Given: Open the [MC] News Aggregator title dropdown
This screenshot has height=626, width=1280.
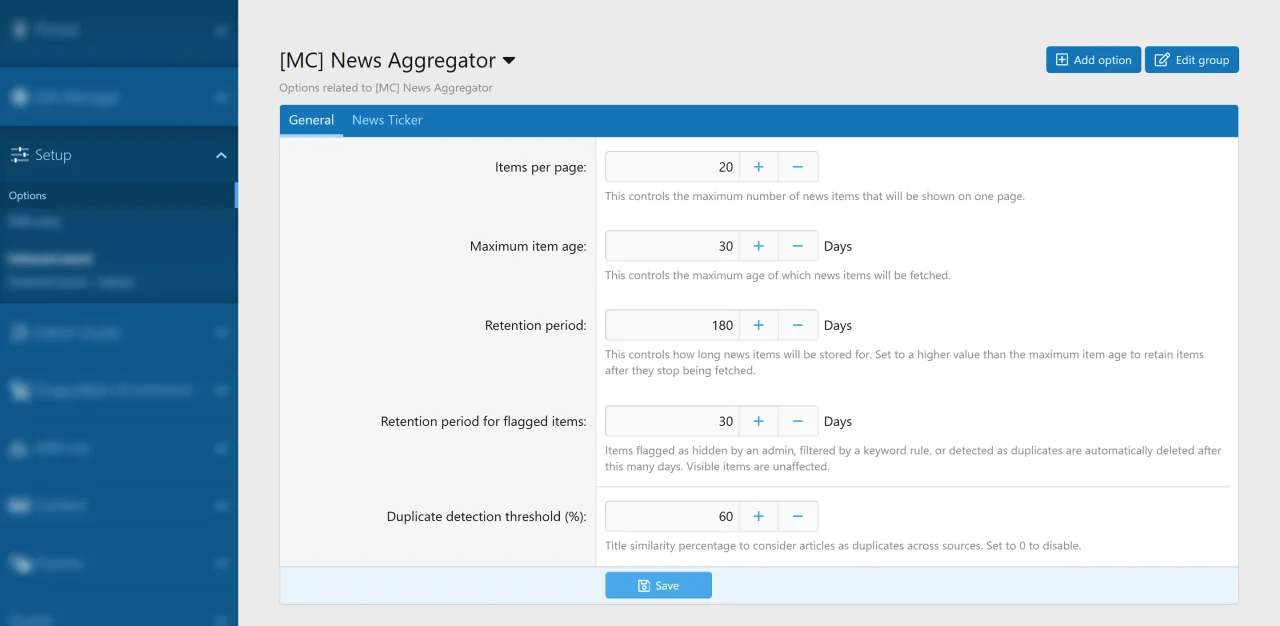Looking at the screenshot, I should [x=509, y=61].
